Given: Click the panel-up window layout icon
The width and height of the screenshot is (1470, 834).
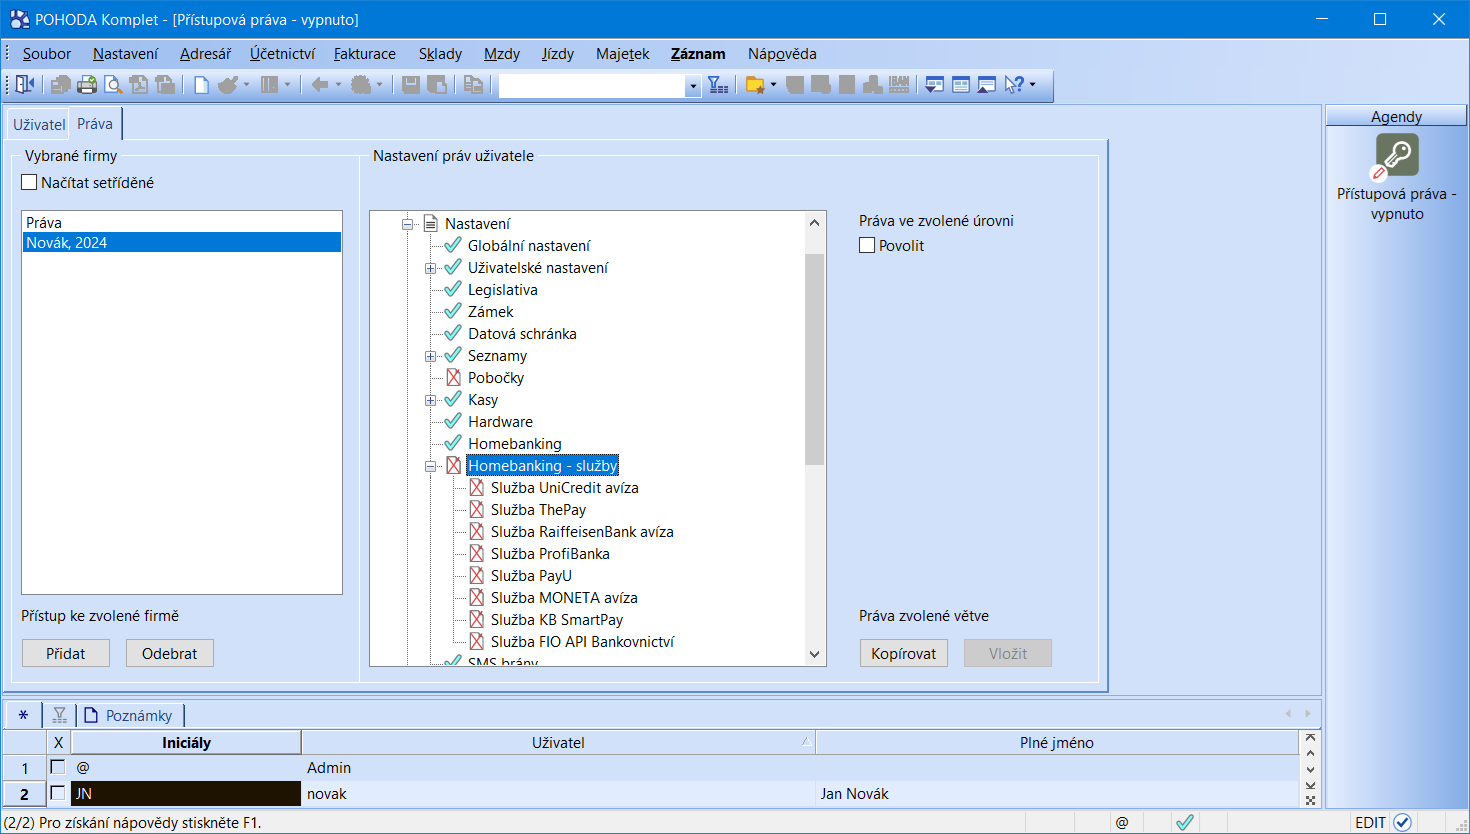Looking at the screenshot, I should 987,85.
